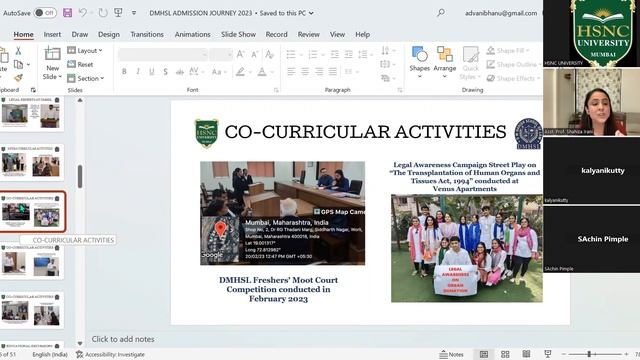640x360 pixels.
Task: Select the Legal Deserts at Damu slide thumbnail
Action: pos(32,113)
